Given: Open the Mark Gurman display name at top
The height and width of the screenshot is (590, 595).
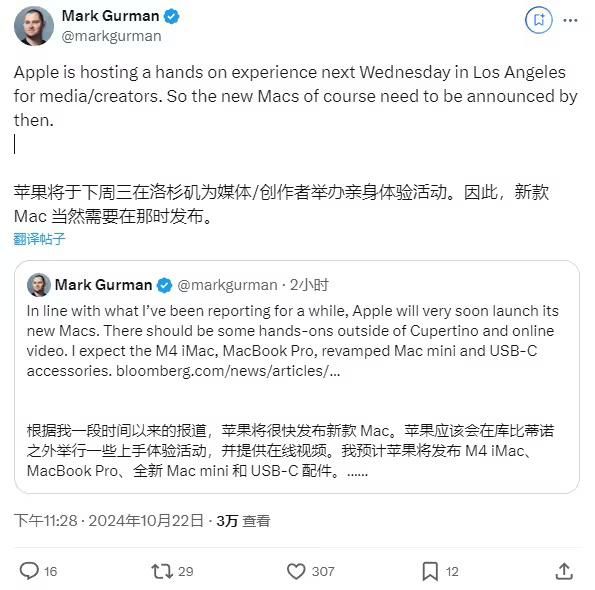Looking at the screenshot, I should coord(110,16).
